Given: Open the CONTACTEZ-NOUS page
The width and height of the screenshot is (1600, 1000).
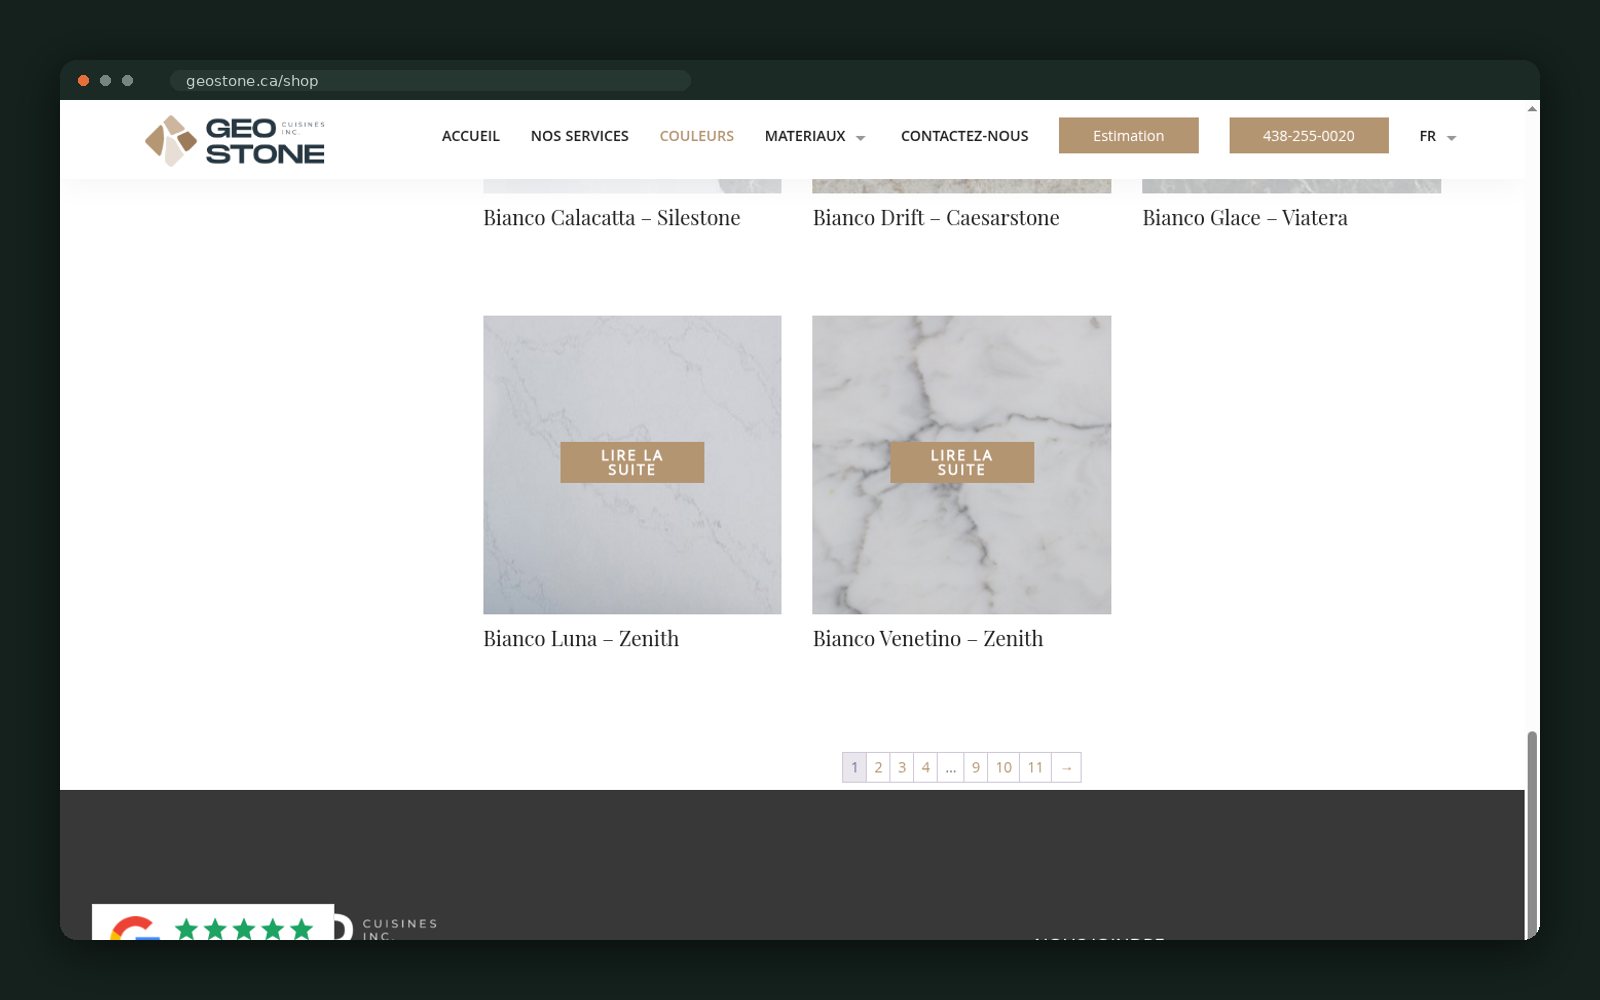Looking at the screenshot, I should (x=964, y=136).
